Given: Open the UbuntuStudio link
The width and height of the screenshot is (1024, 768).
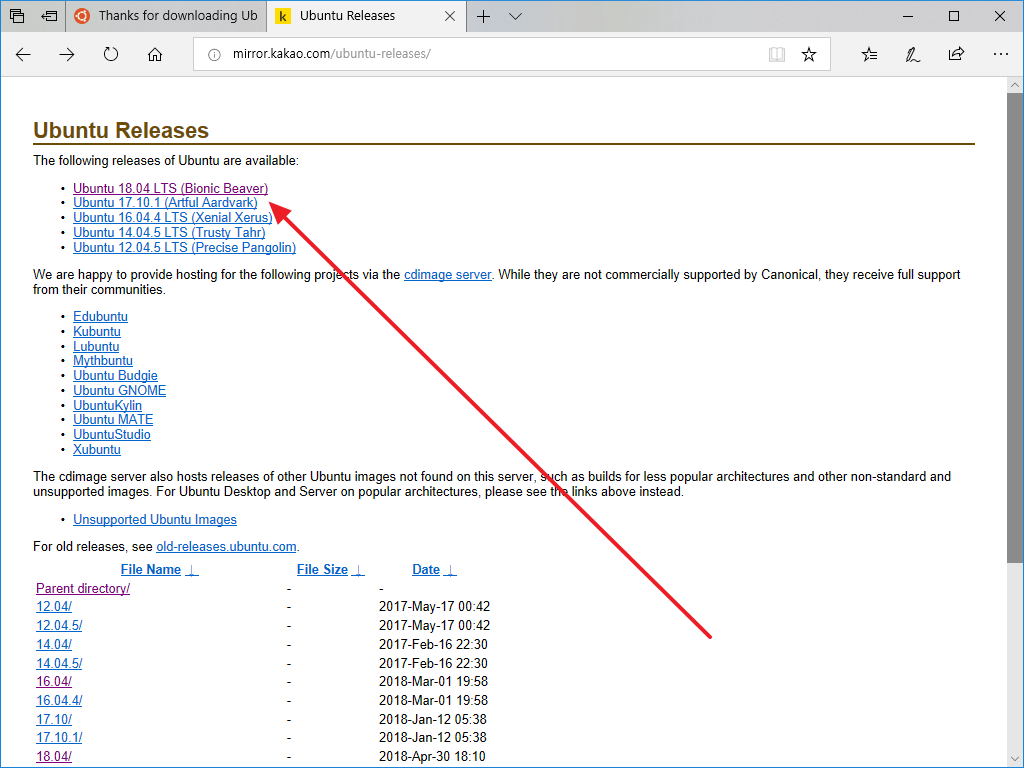Looking at the screenshot, I should [112, 435].
